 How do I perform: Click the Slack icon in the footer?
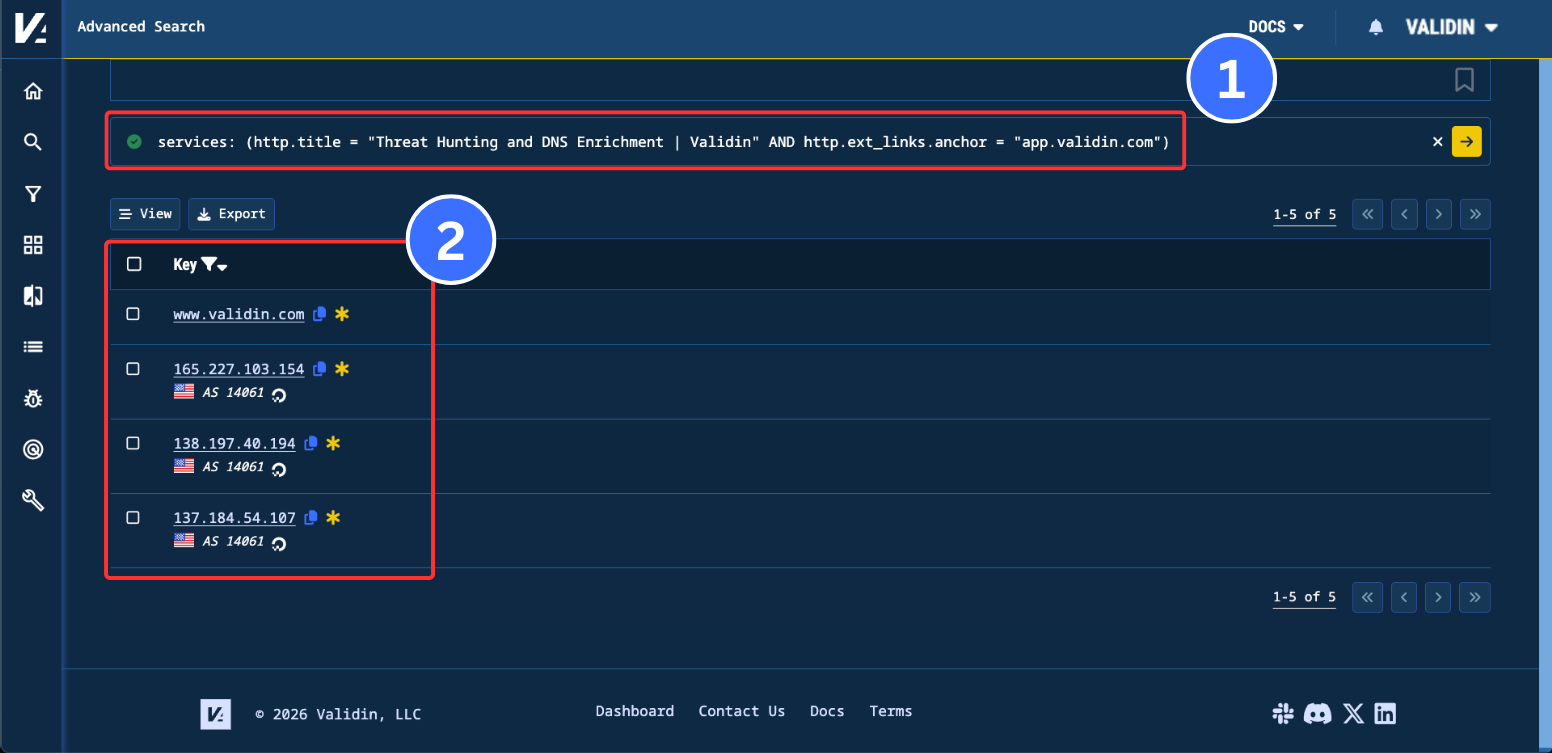tap(1283, 713)
